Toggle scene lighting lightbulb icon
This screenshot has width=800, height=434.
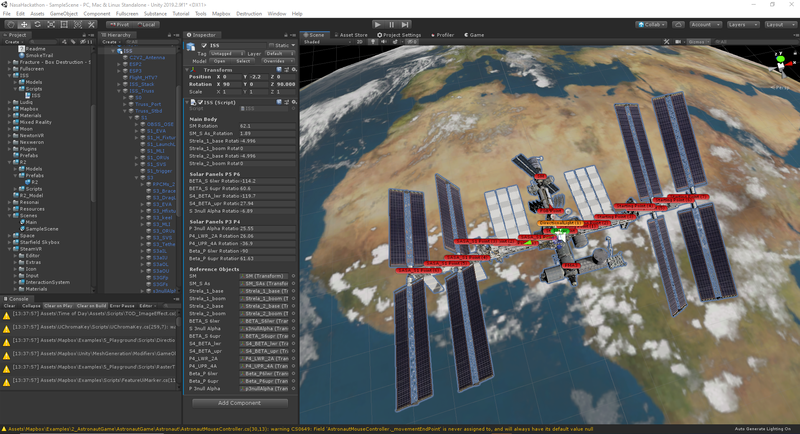[x=373, y=42]
